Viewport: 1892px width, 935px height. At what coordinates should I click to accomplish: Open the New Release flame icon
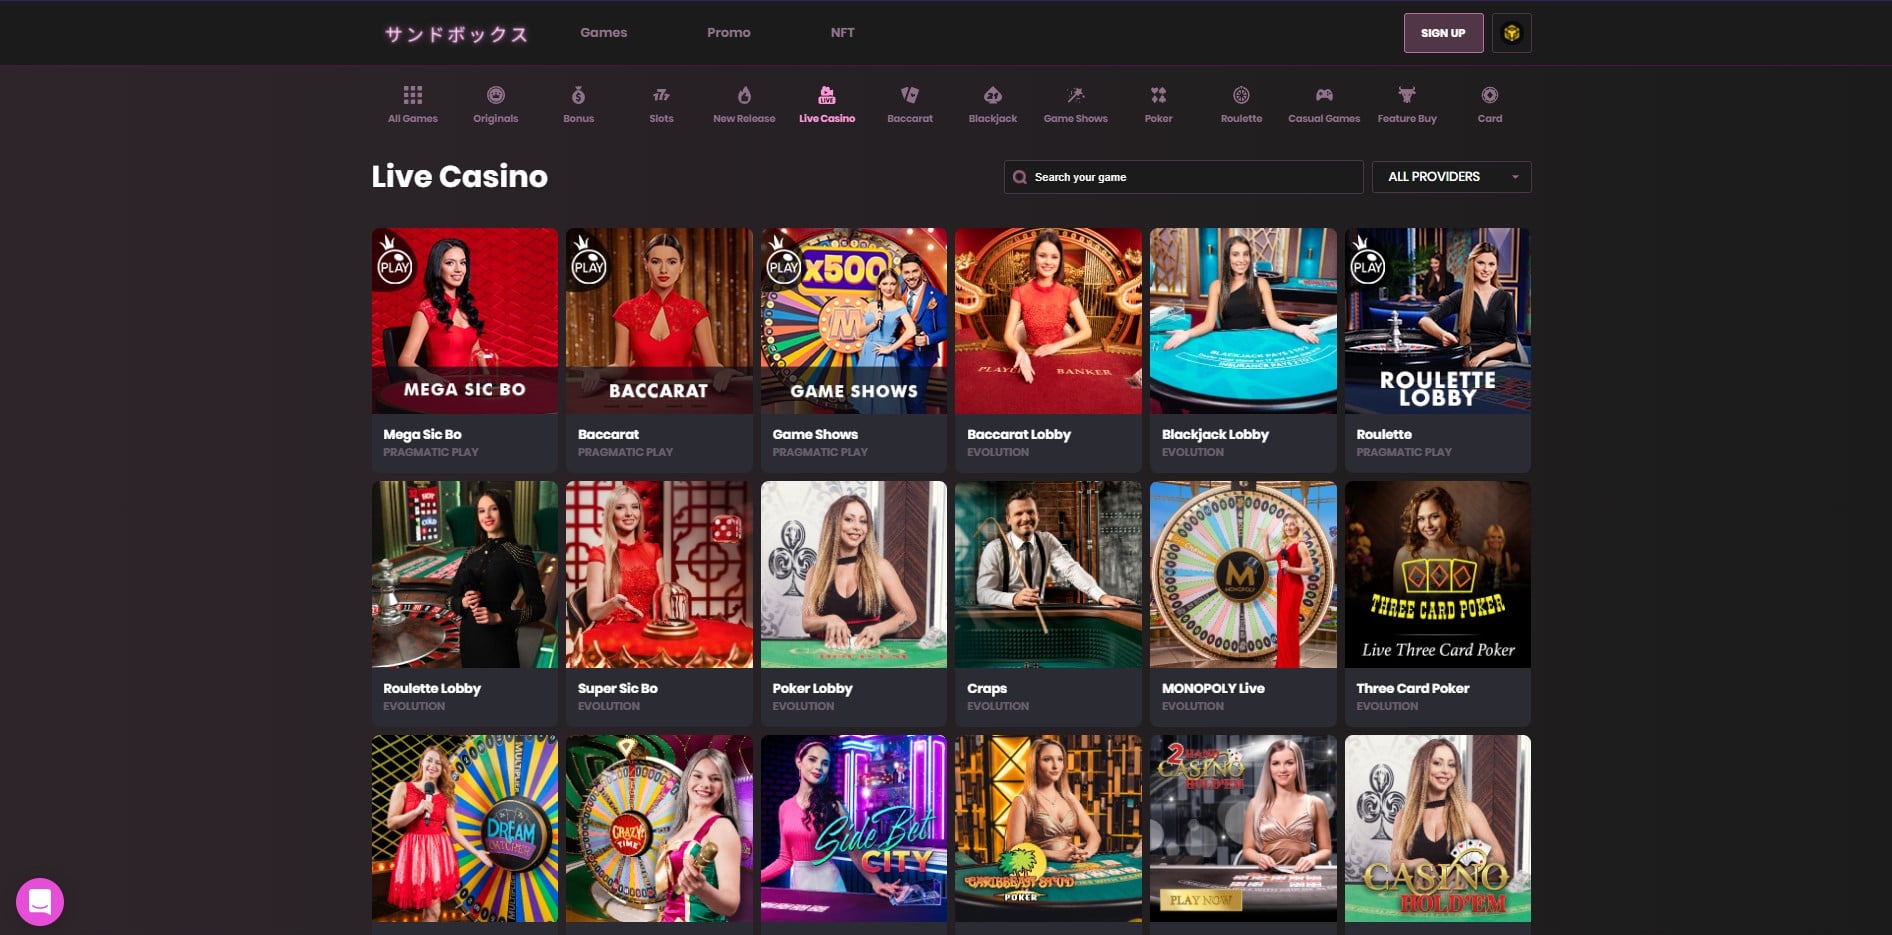click(744, 95)
